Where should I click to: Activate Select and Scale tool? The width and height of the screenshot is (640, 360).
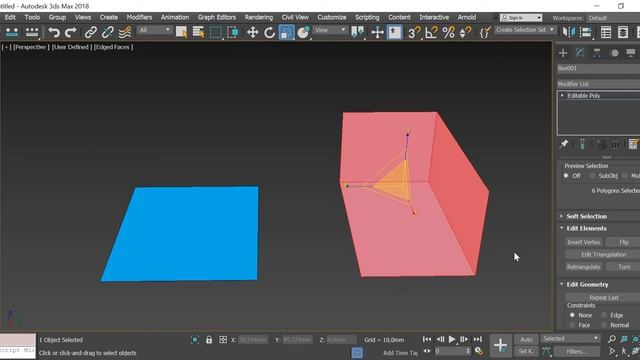[287, 32]
